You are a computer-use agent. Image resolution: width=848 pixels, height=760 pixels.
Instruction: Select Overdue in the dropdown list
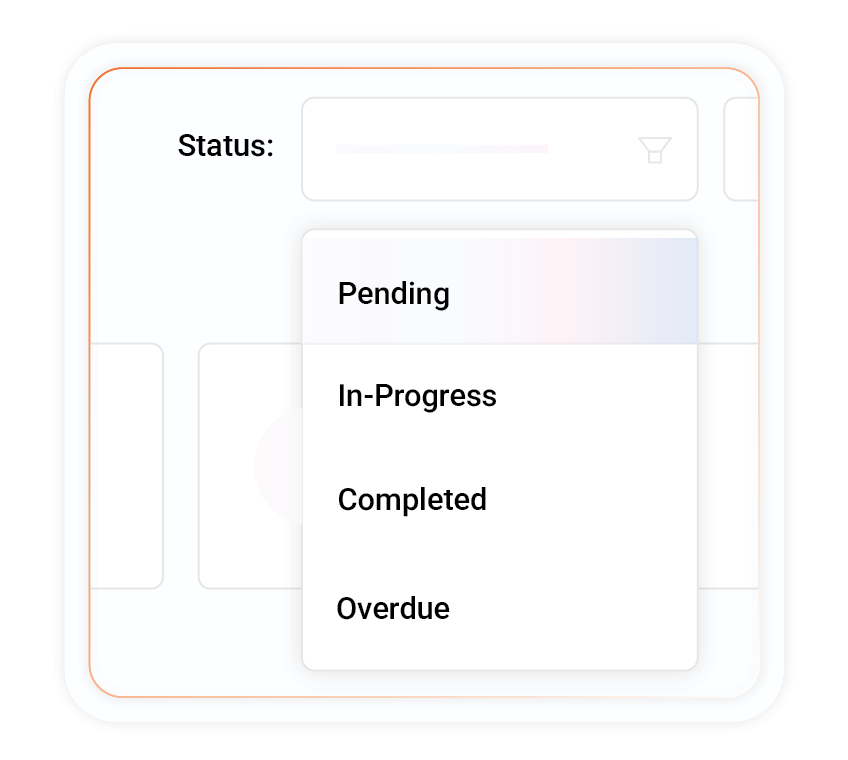(393, 608)
